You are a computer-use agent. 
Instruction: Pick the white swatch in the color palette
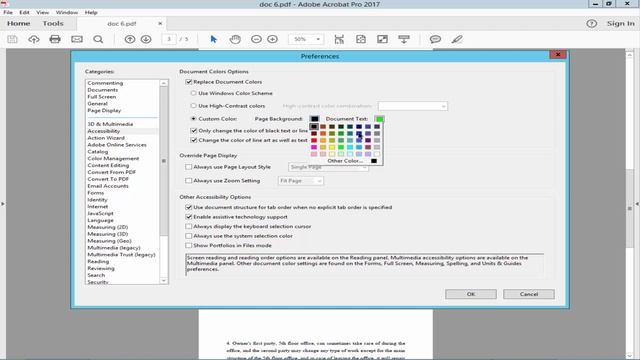coord(377,154)
